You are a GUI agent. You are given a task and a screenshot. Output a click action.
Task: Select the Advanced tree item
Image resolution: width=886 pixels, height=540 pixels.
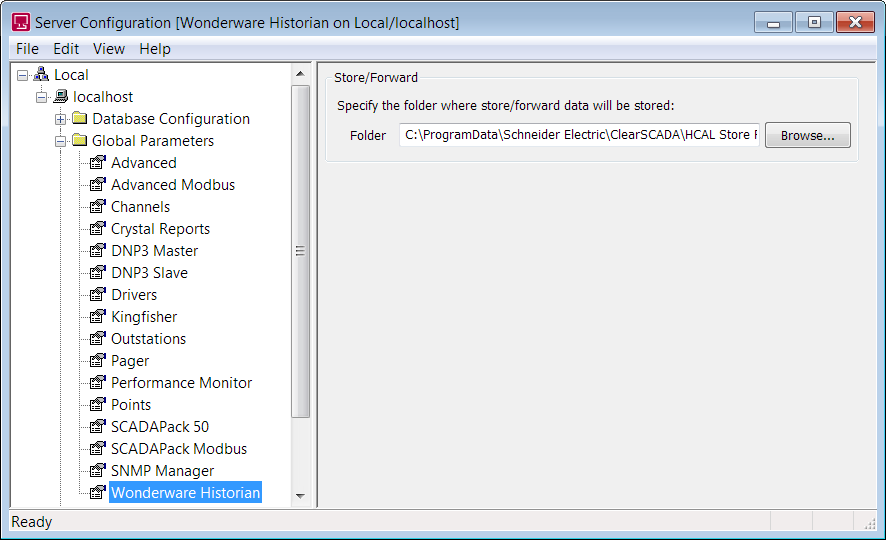pyautogui.click(x=144, y=163)
